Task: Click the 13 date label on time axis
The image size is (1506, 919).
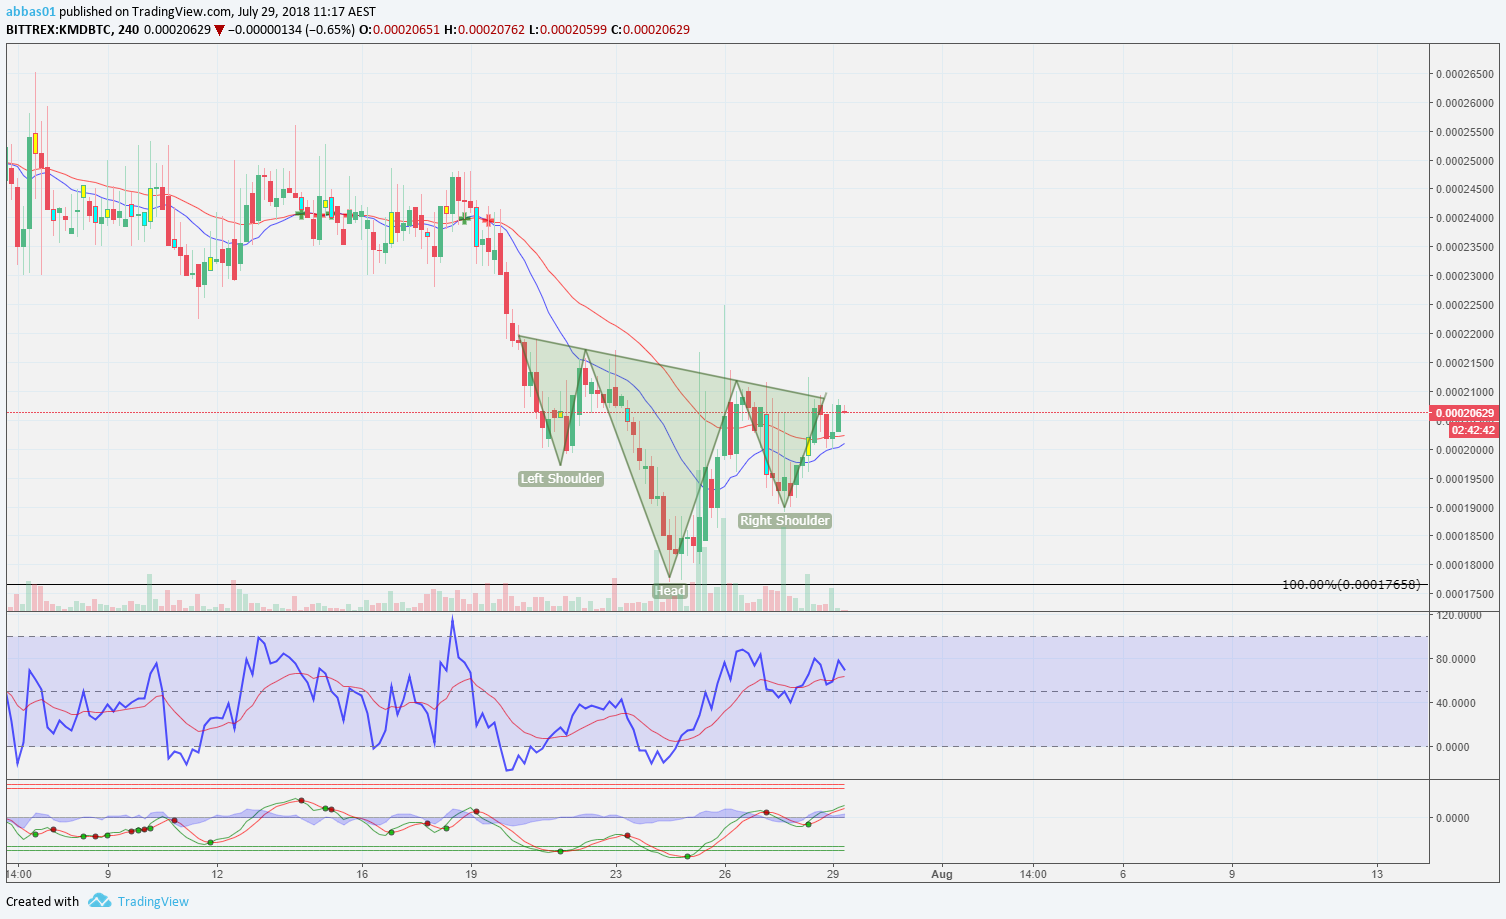Action: (x=1377, y=874)
